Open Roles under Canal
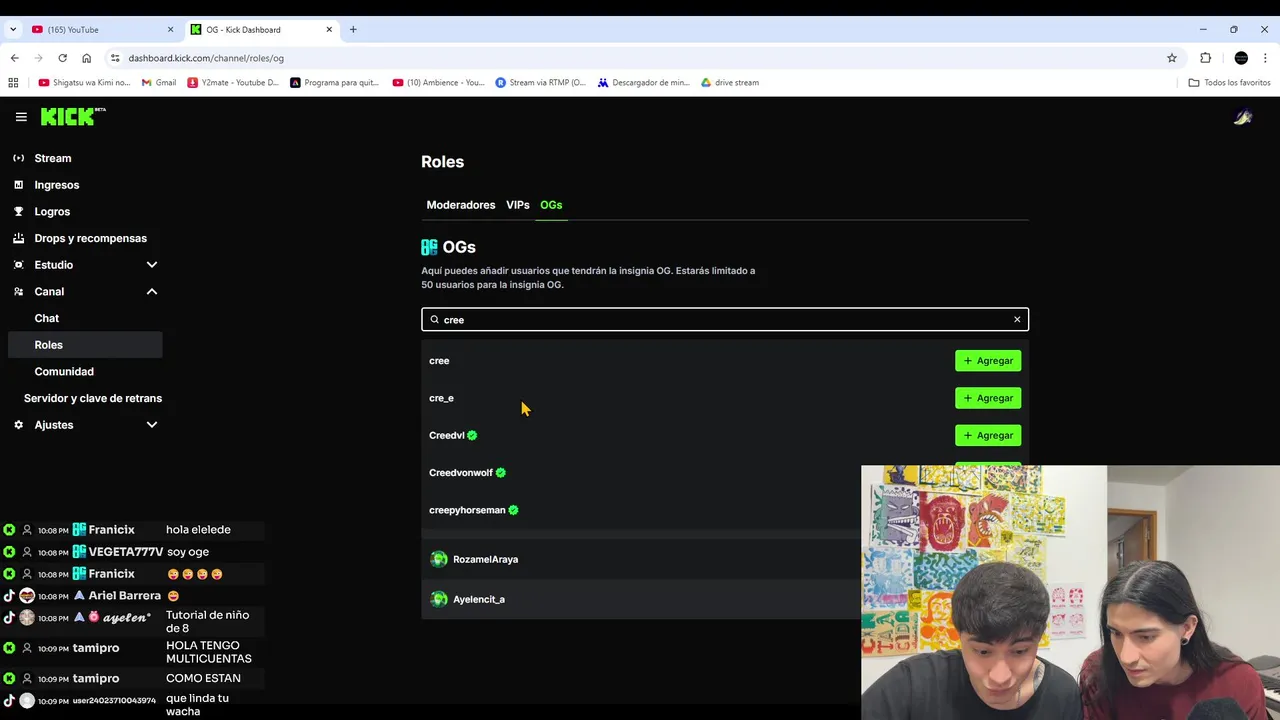The height and width of the screenshot is (720, 1280). pyautogui.click(x=85, y=345)
